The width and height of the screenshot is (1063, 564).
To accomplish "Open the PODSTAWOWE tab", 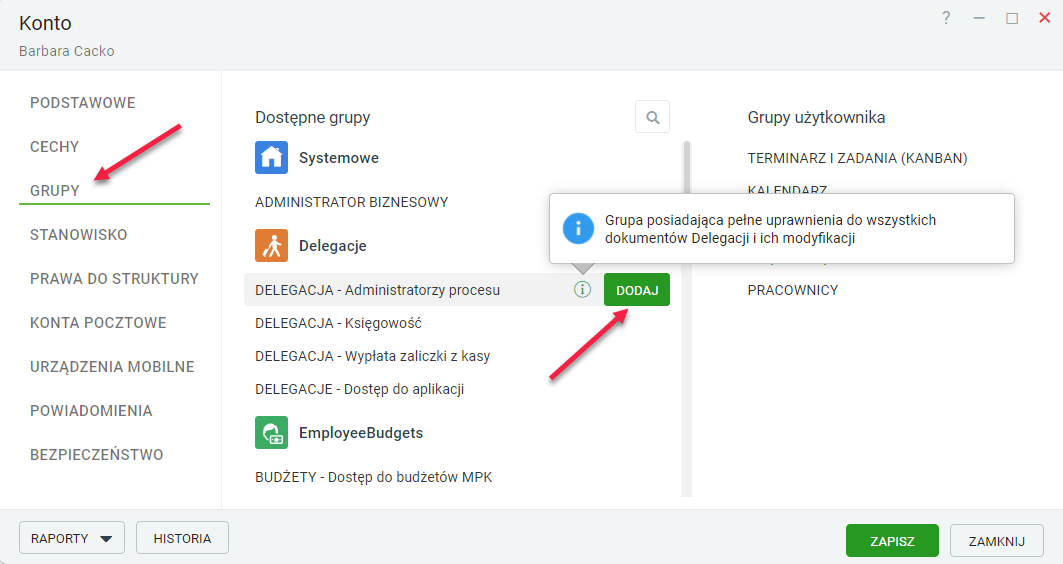I will coord(83,102).
